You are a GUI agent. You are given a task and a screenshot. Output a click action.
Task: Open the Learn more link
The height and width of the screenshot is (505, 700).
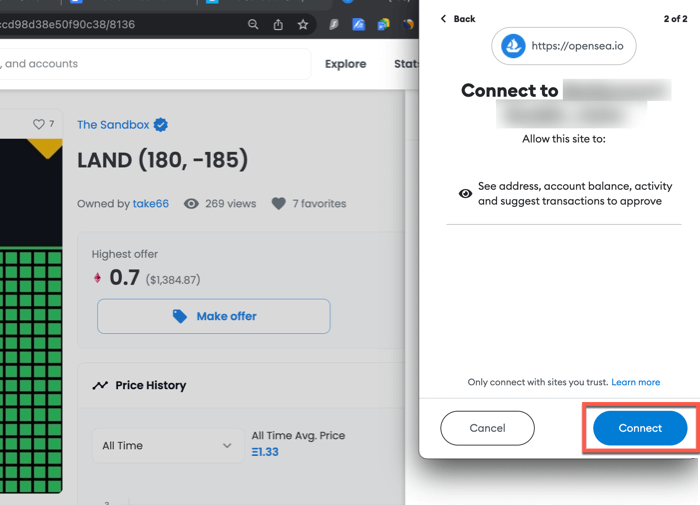635,382
